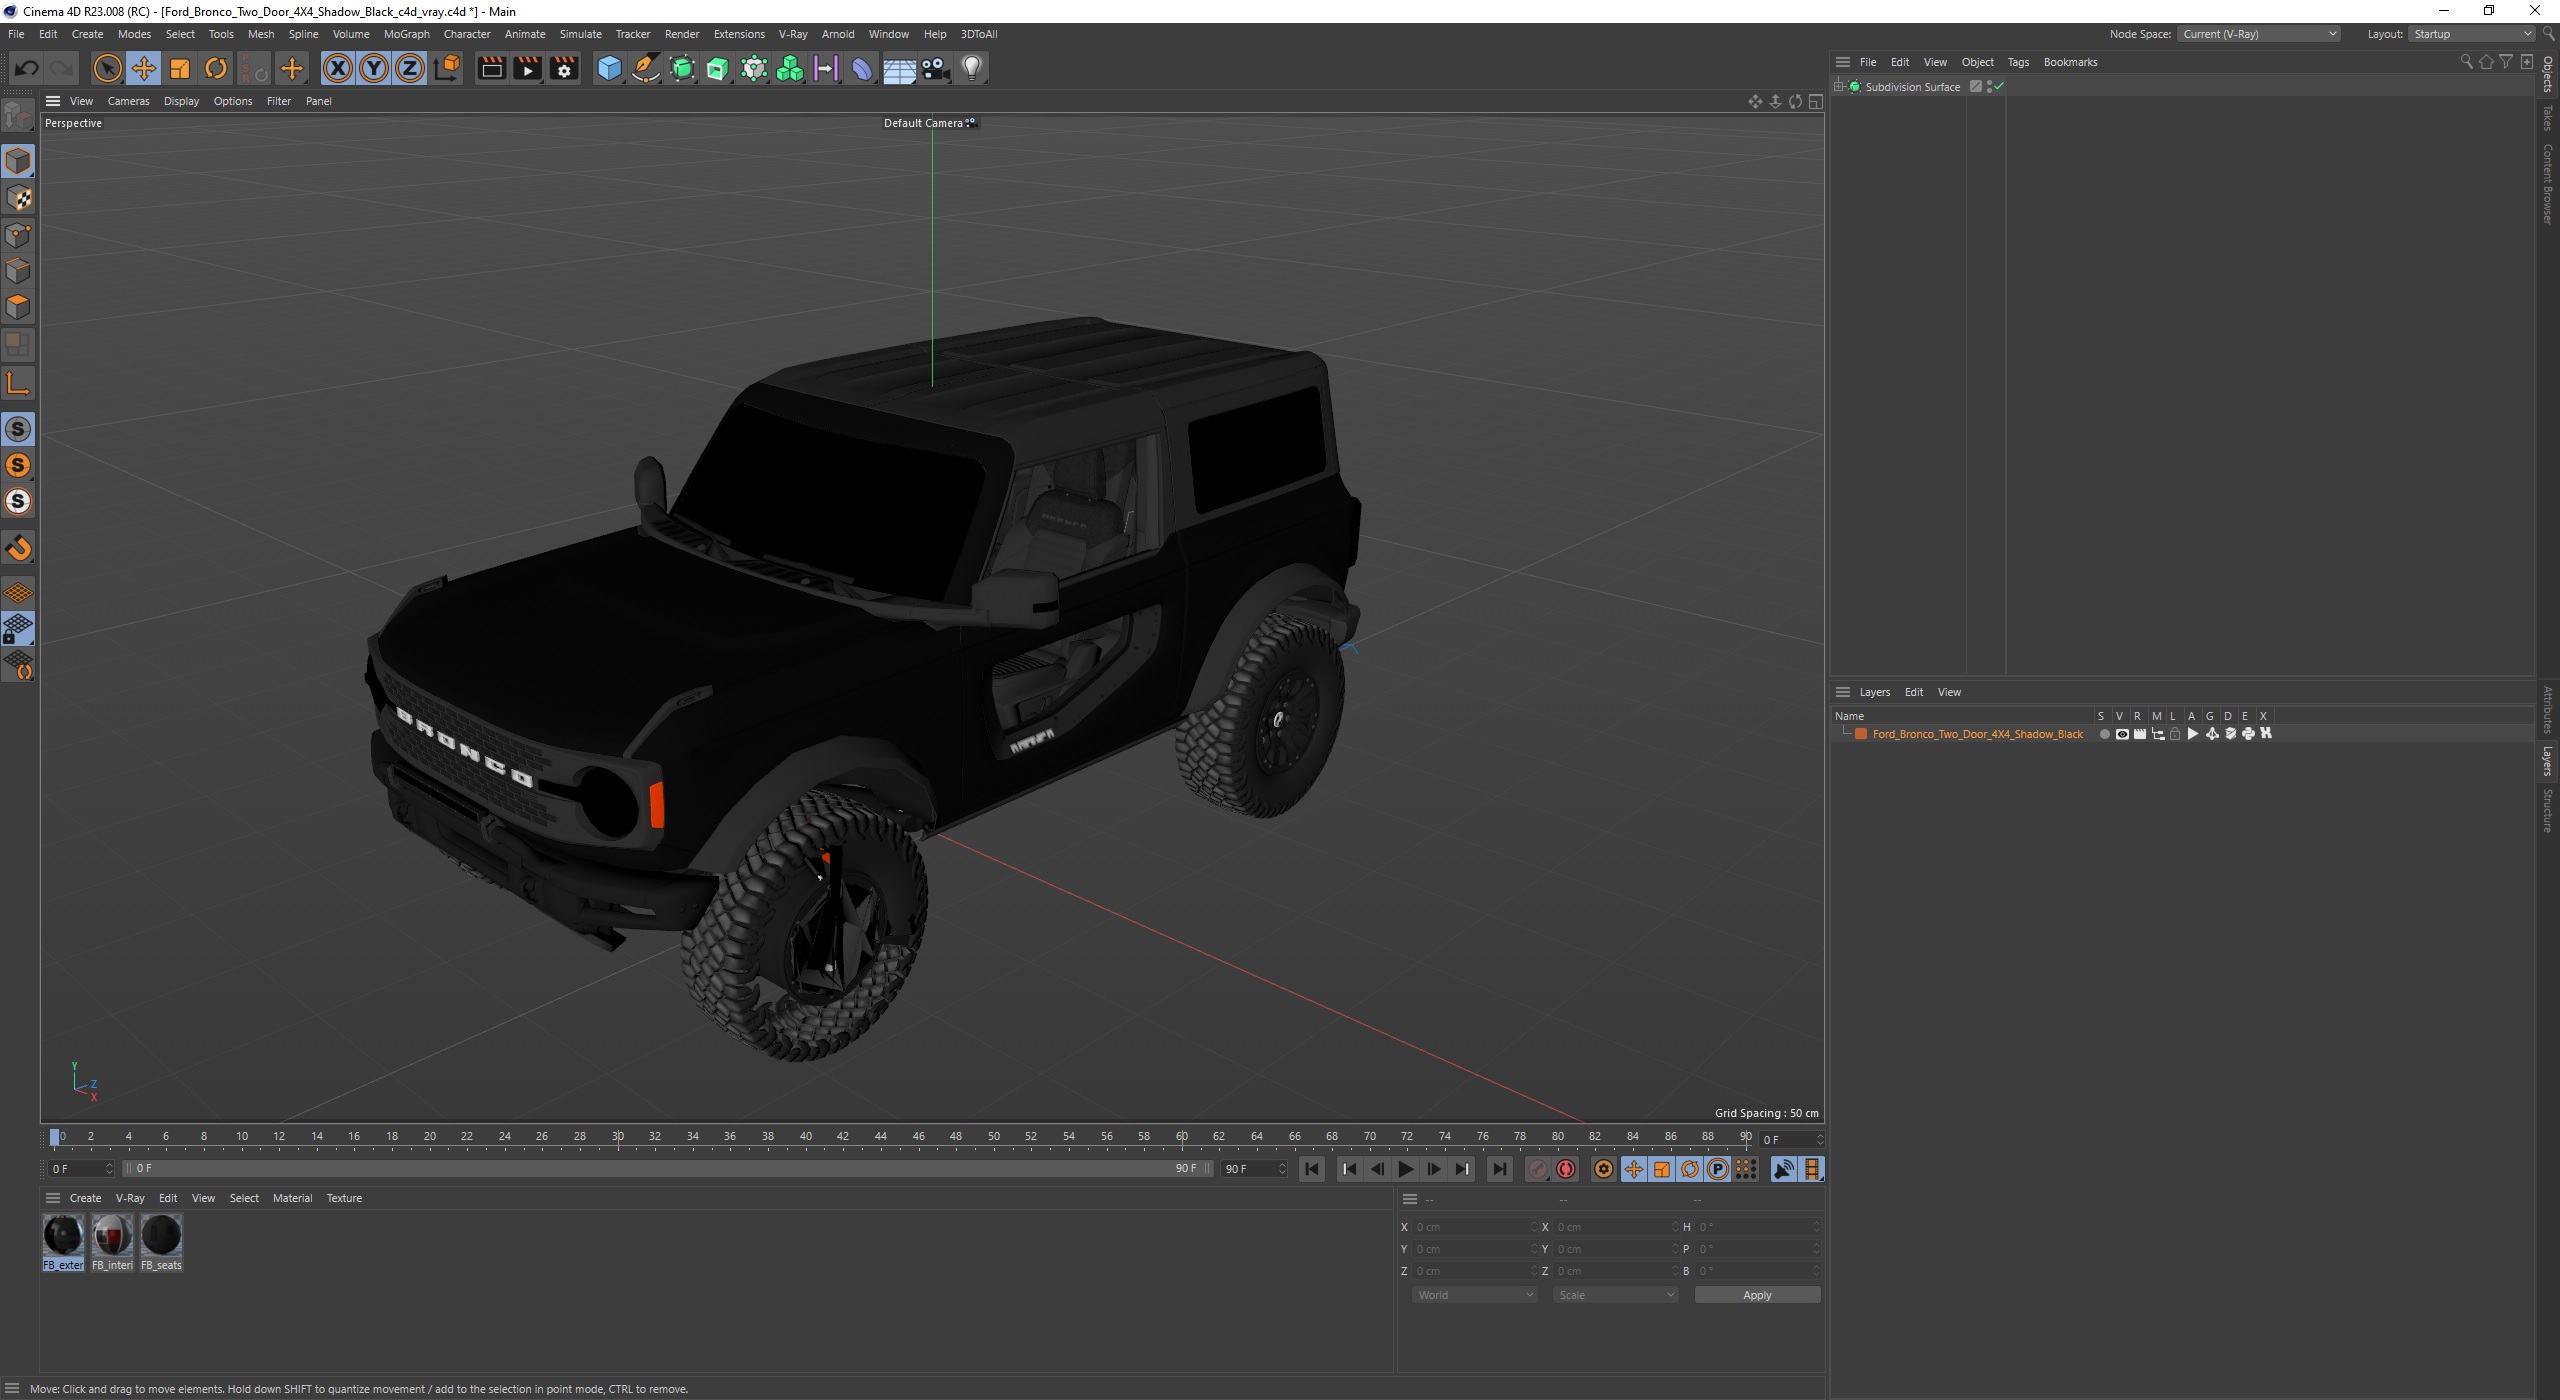Add a Light object

pos(971,68)
